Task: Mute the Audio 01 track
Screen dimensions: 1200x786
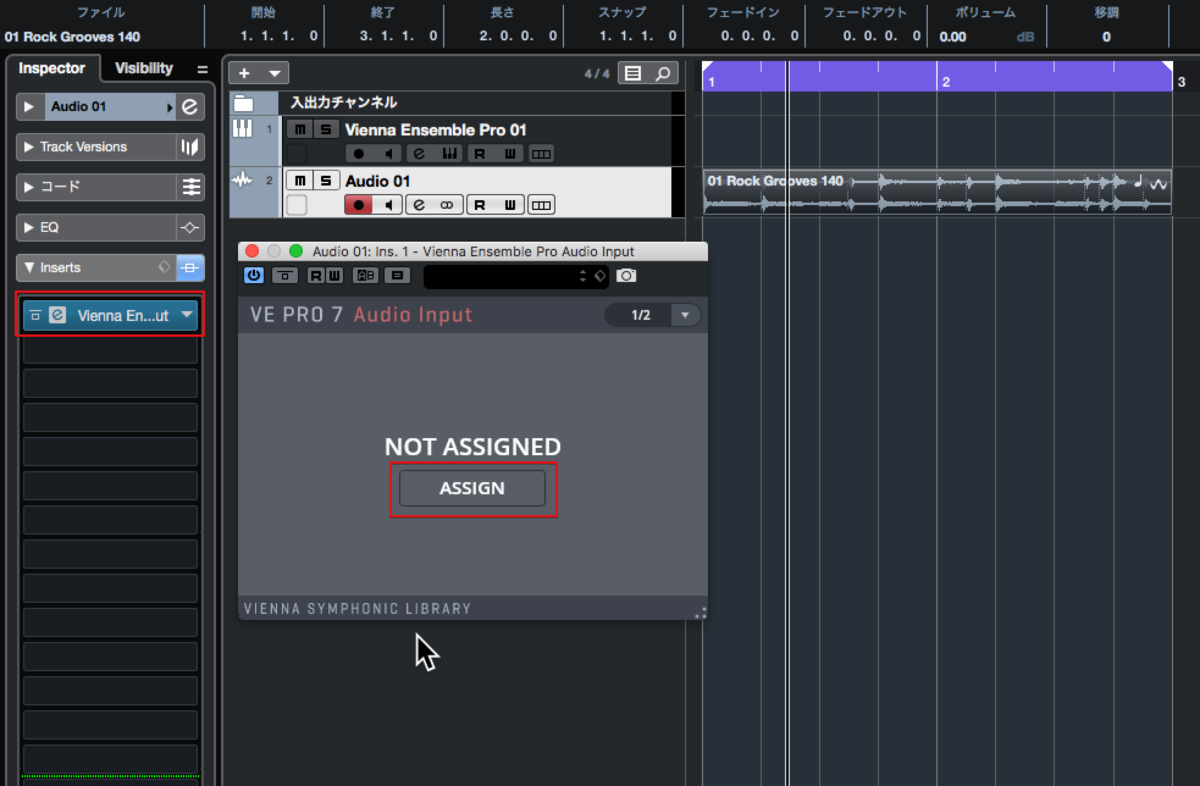Action: pyautogui.click(x=300, y=180)
